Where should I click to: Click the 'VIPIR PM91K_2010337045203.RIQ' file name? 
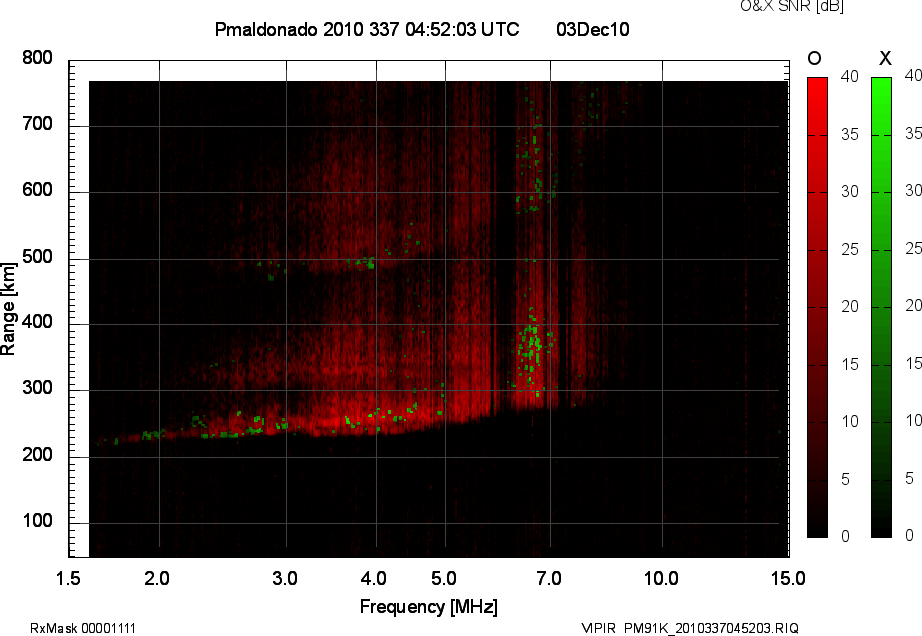point(690,628)
